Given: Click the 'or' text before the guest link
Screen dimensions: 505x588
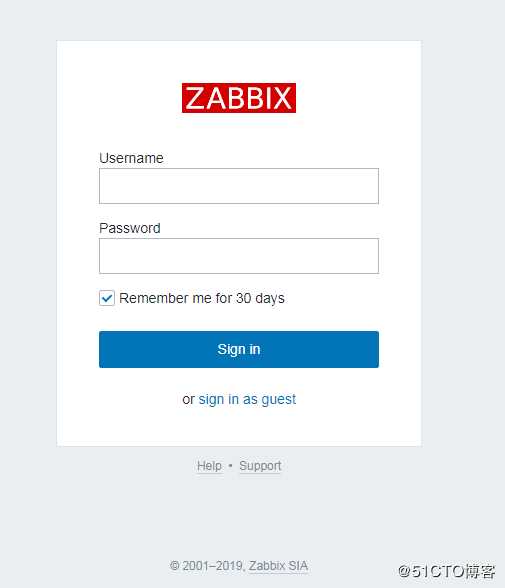Looking at the screenshot, I should coord(188,400).
